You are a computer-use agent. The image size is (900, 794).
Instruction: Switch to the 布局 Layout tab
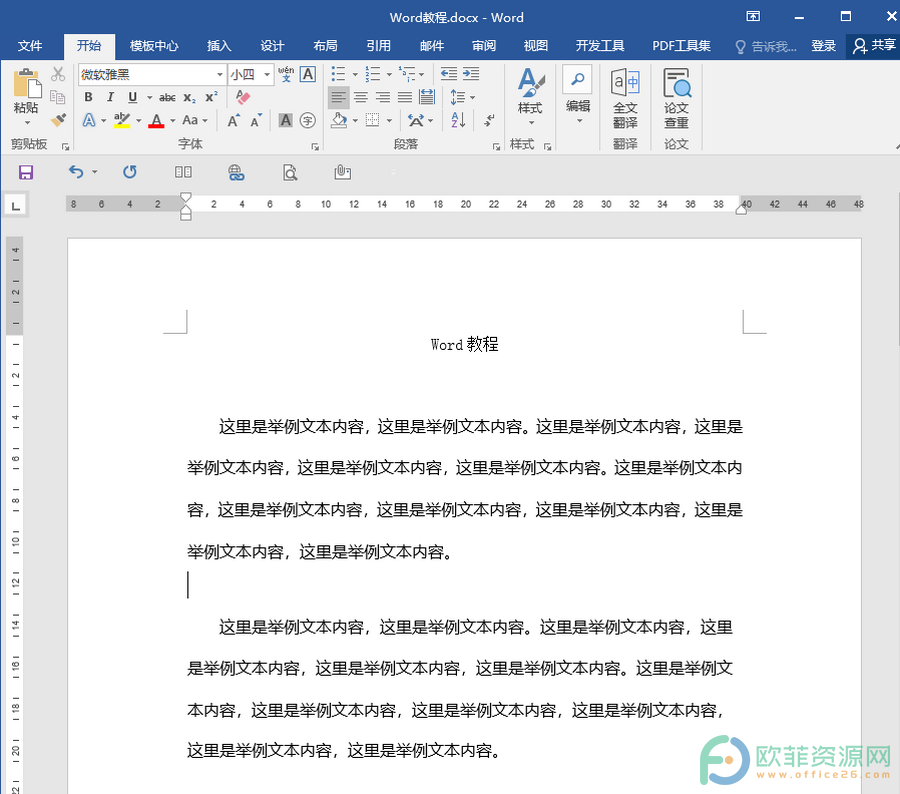coord(325,46)
